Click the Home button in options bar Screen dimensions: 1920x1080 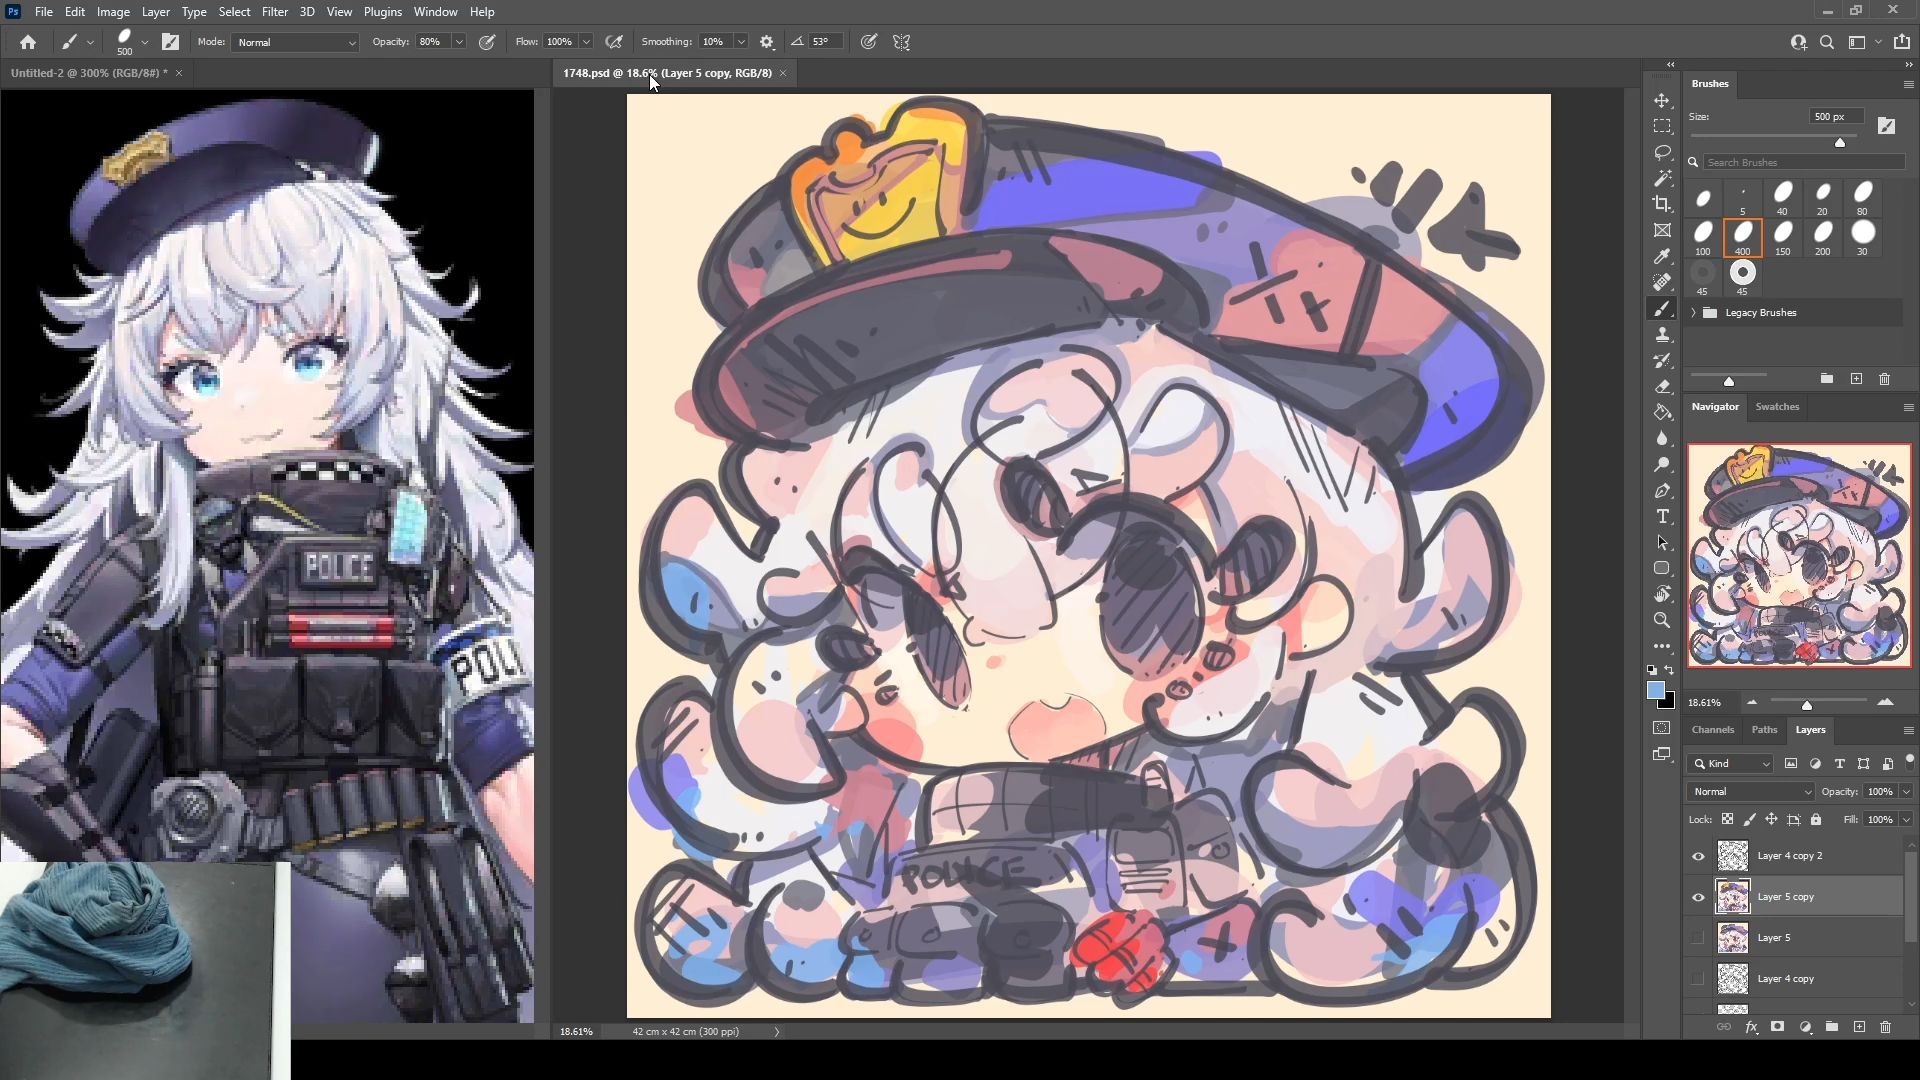[x=28, y=42]
